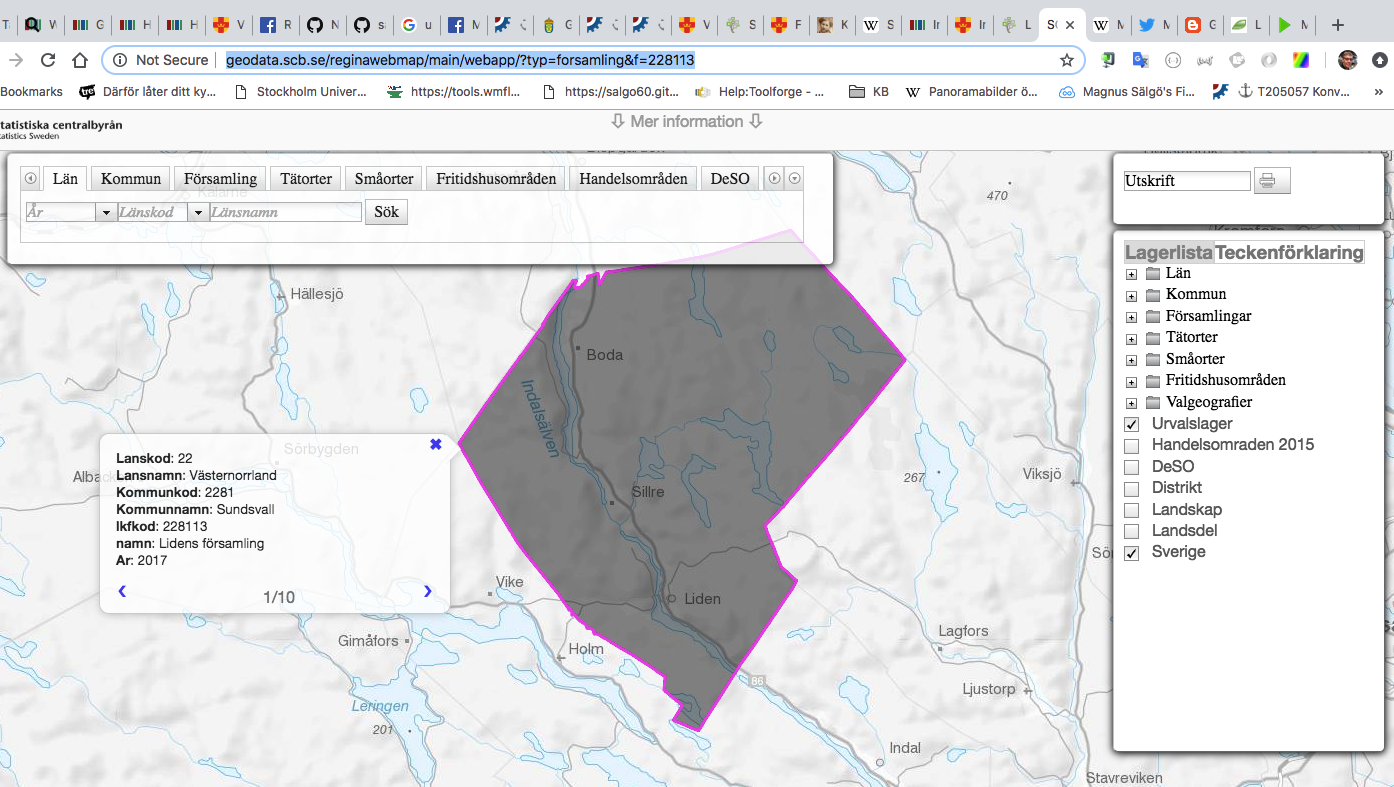The height and width of the screenshot is (787, 1394).
Task: Expand the Församlingar layer folder
Action: point(1131,317)
